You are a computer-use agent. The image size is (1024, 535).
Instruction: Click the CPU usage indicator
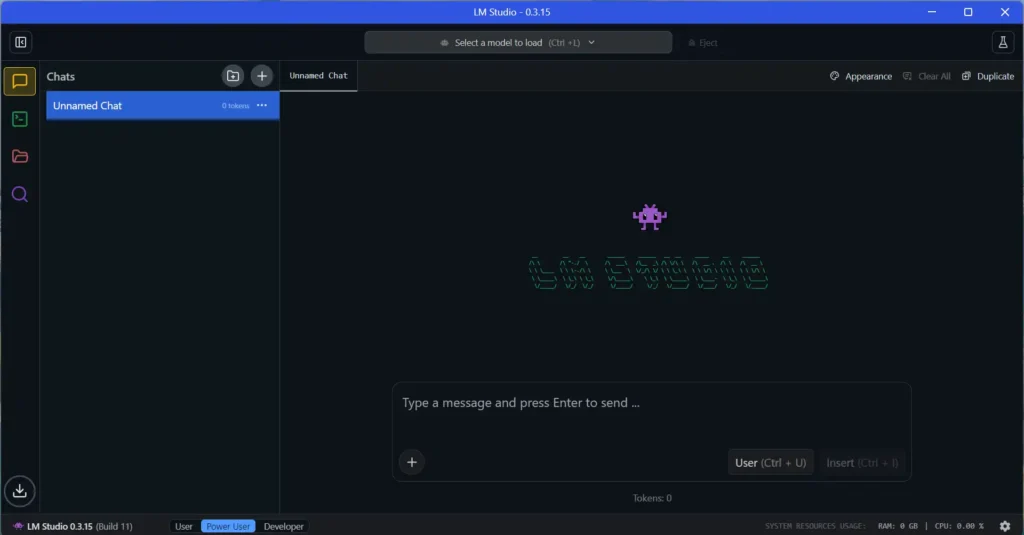click(x=959, y=526)
